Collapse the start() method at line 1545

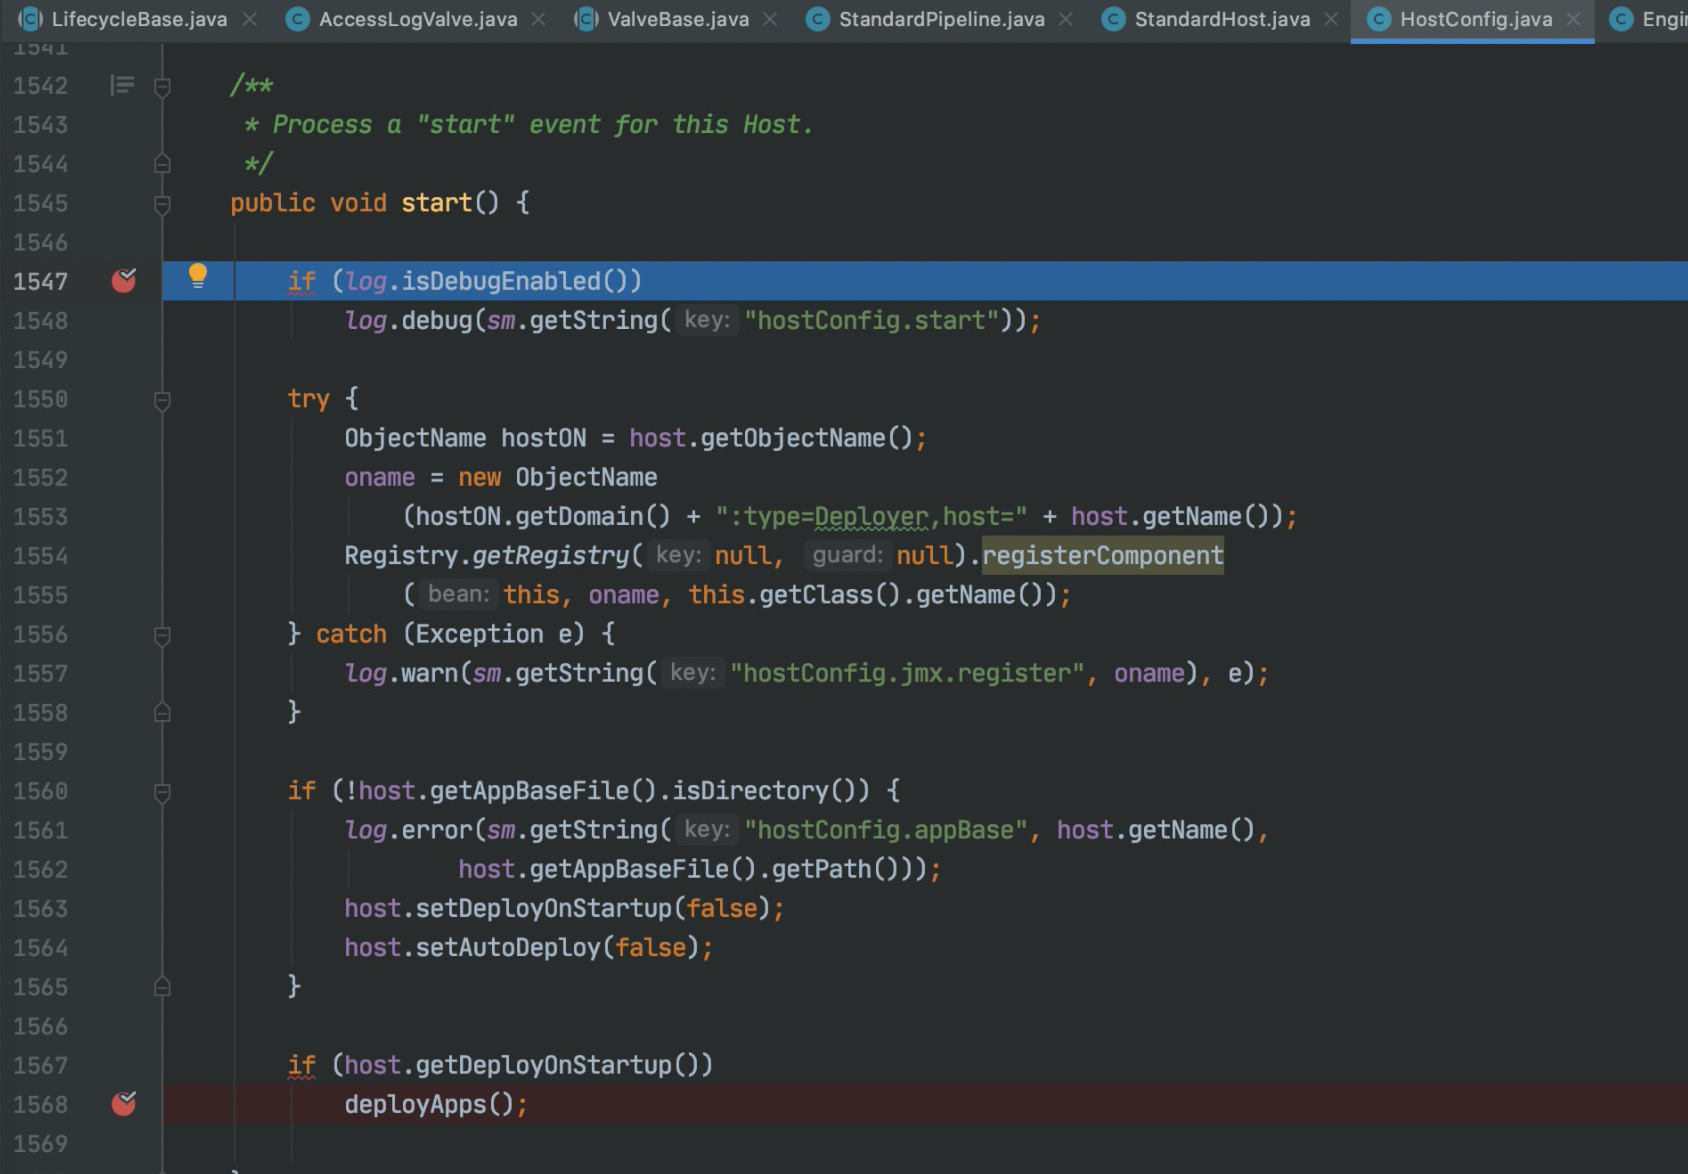tap(162, 204)
